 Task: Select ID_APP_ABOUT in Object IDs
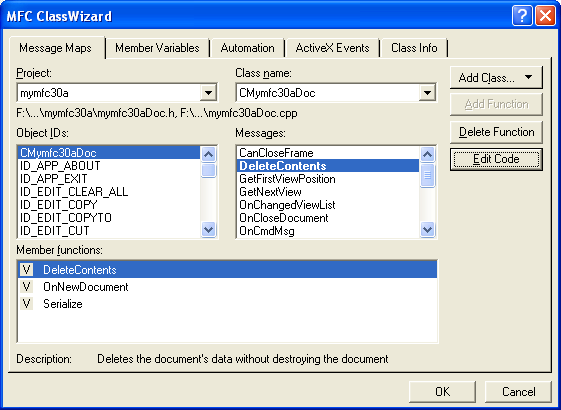109,166
